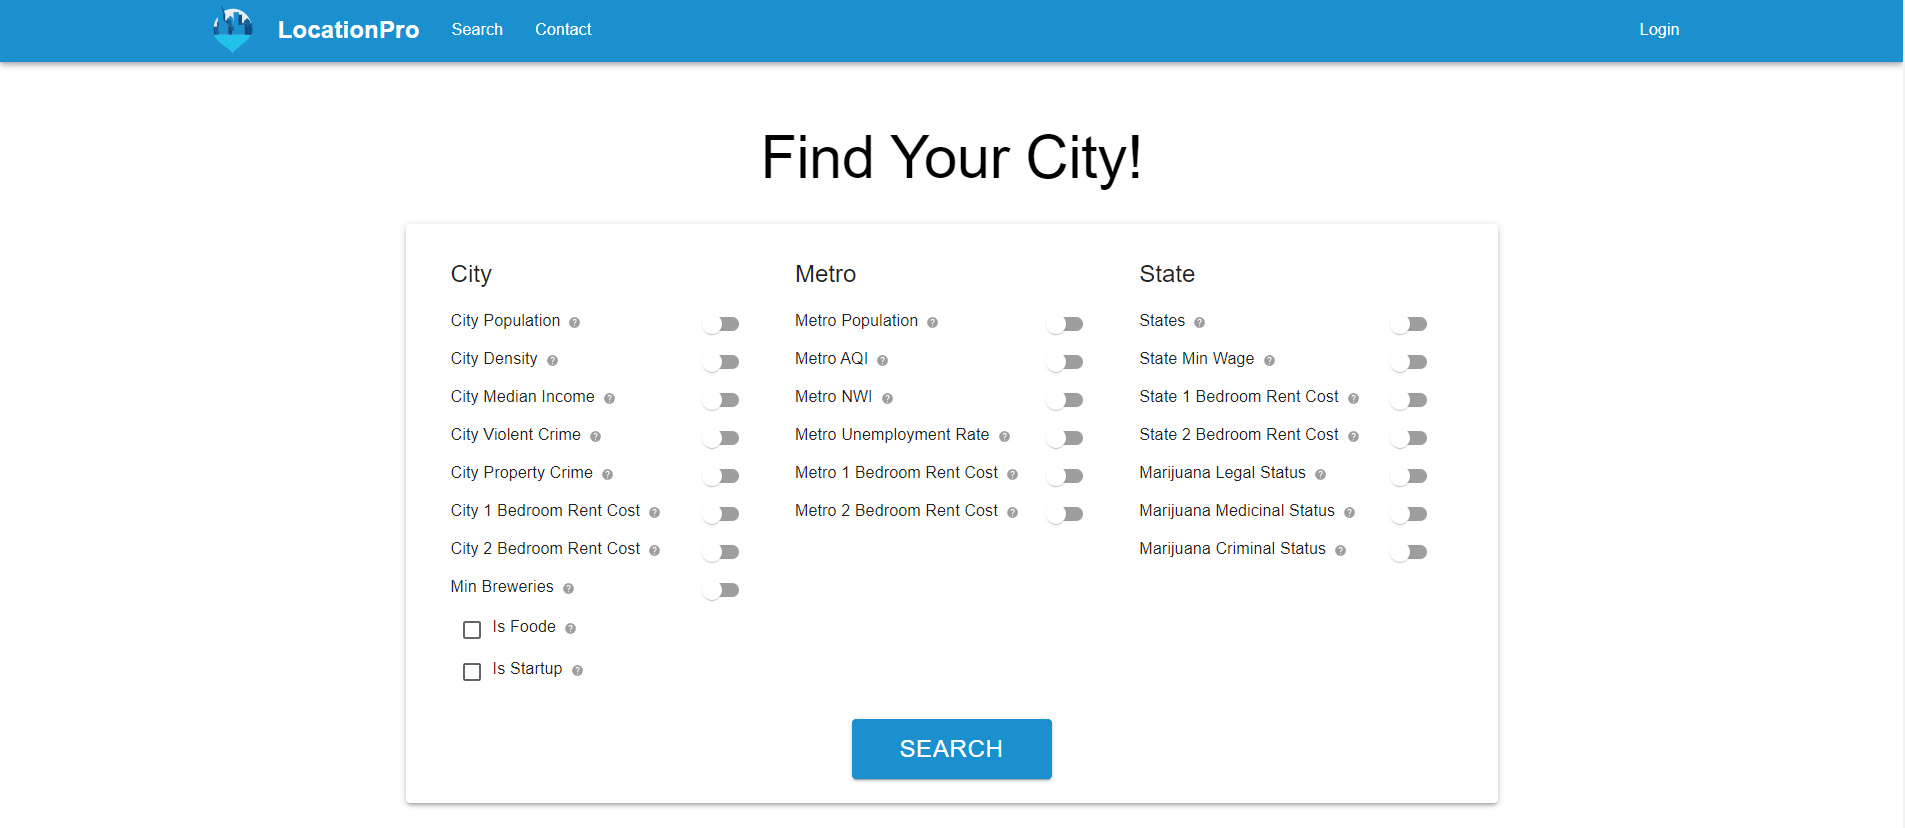Open the Search page in navbar
Viewport: 1905px width, 828px height.
click(477, 30)
